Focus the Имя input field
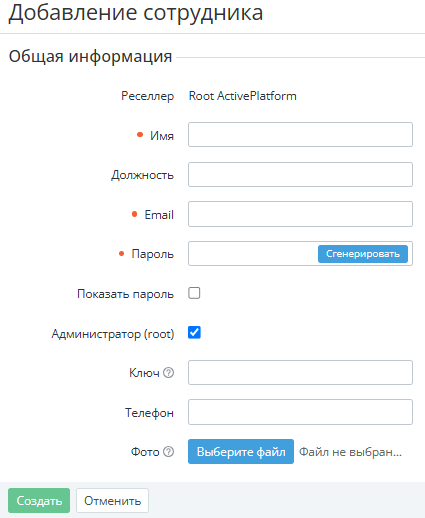The height and width of the screenshot is (518, 425). coord(300,135)
